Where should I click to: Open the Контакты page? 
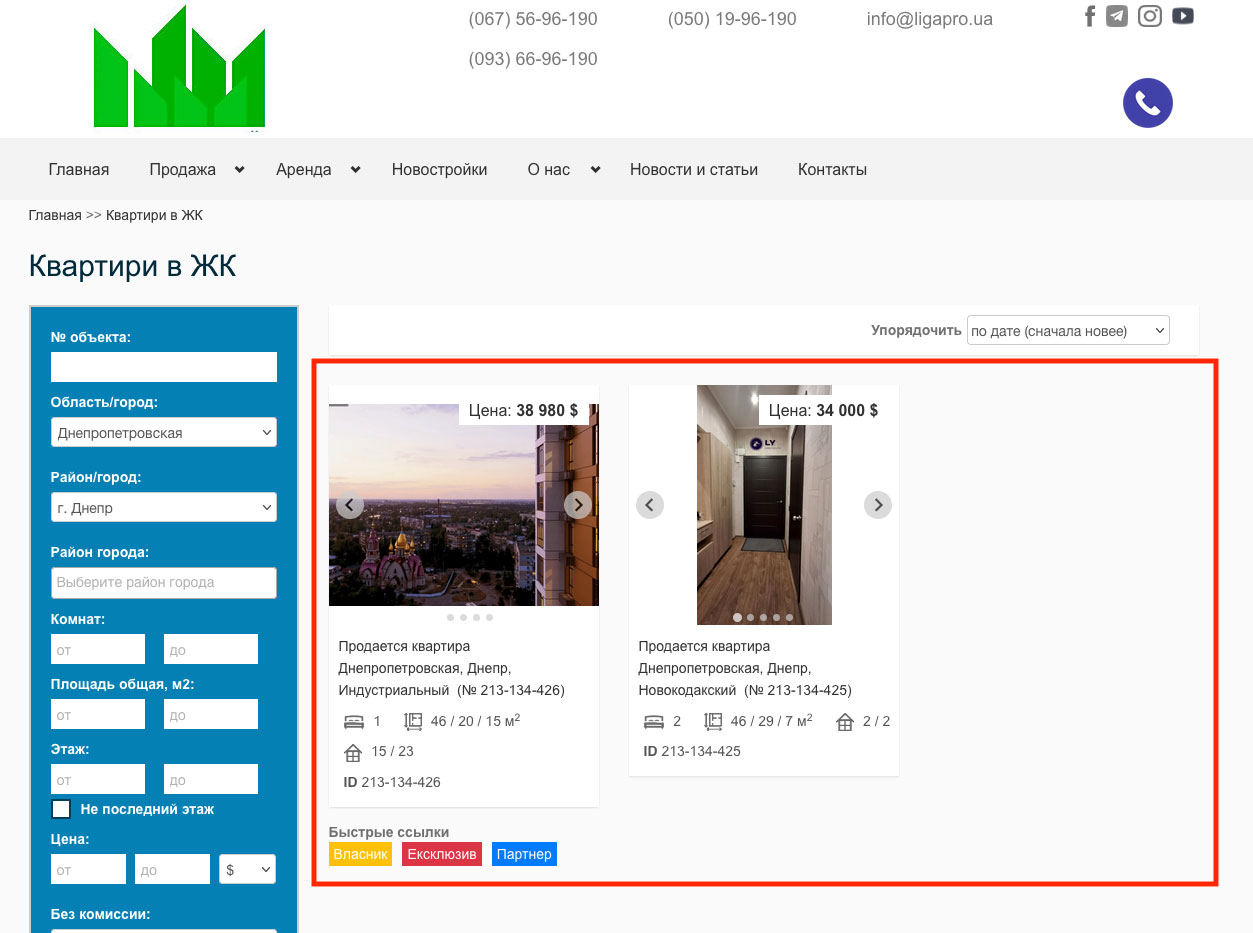(832, 170)
